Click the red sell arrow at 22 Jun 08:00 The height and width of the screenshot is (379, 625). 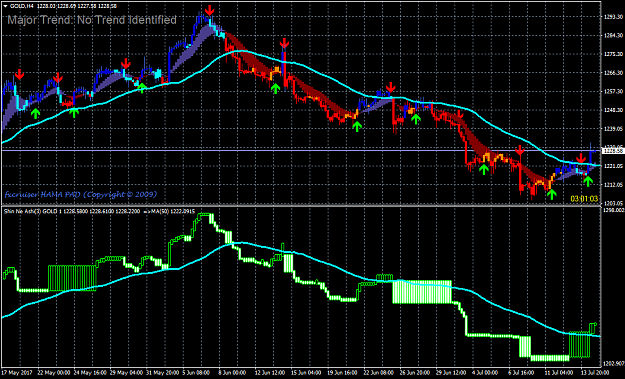pos(391,87)
